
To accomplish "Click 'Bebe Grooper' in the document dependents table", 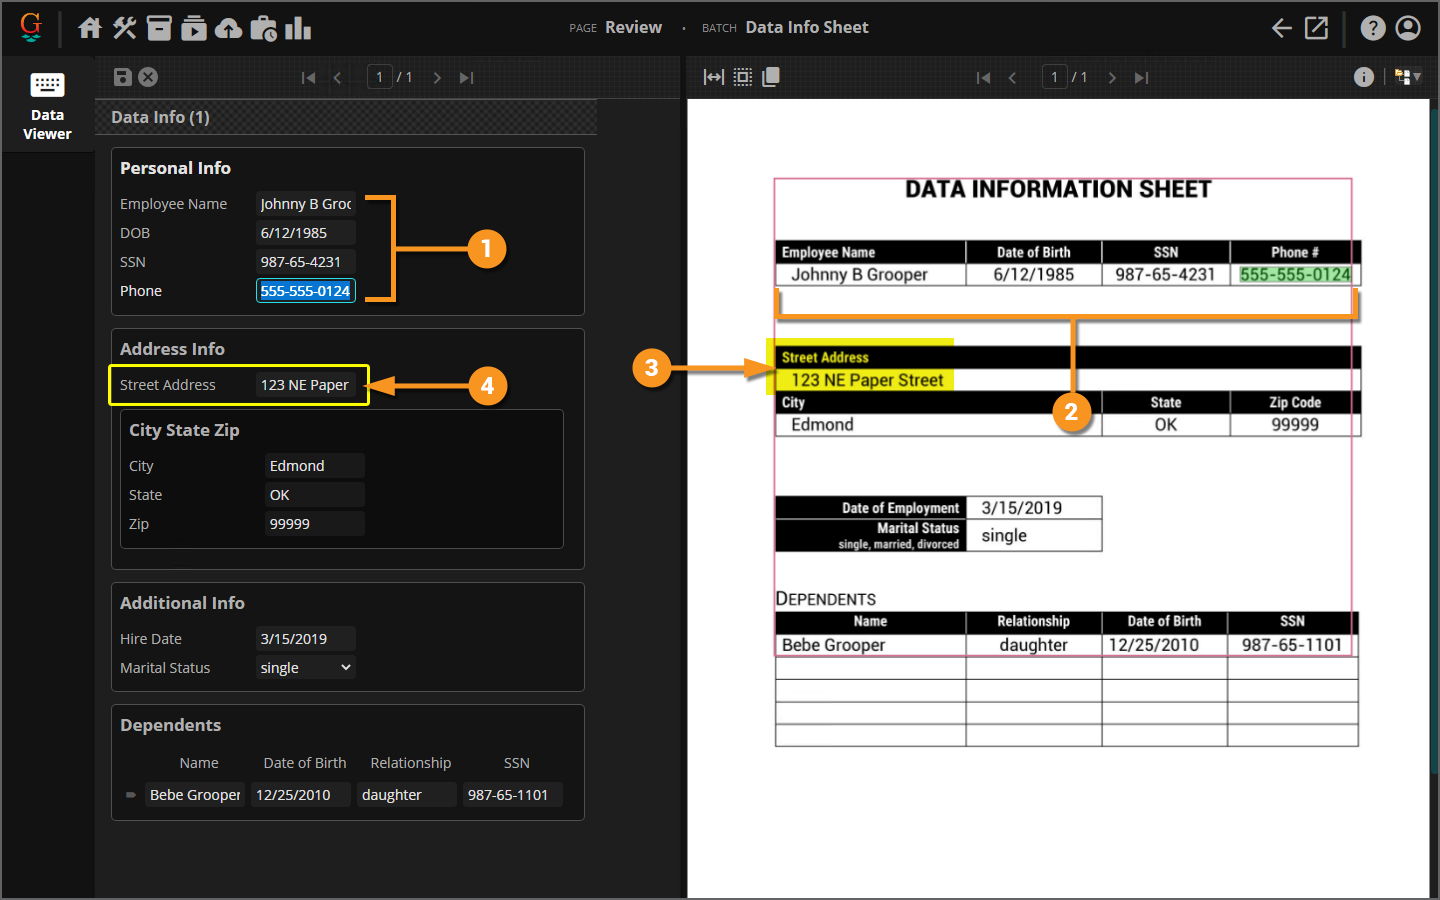I will (833, 645).
